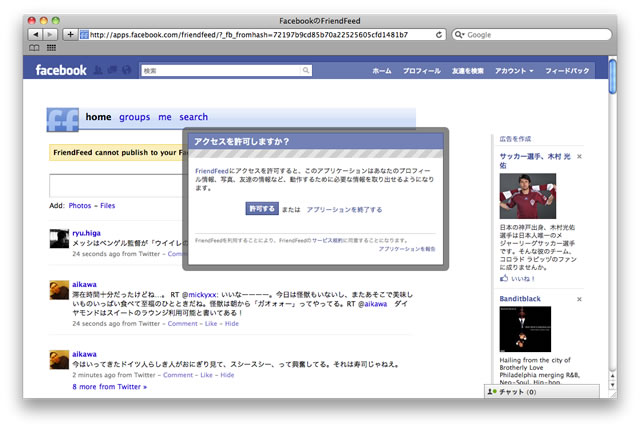Viewport: 640px width, 430px height.
Task: Click アプリケーションを報告 report link
Action: [407, 249]
